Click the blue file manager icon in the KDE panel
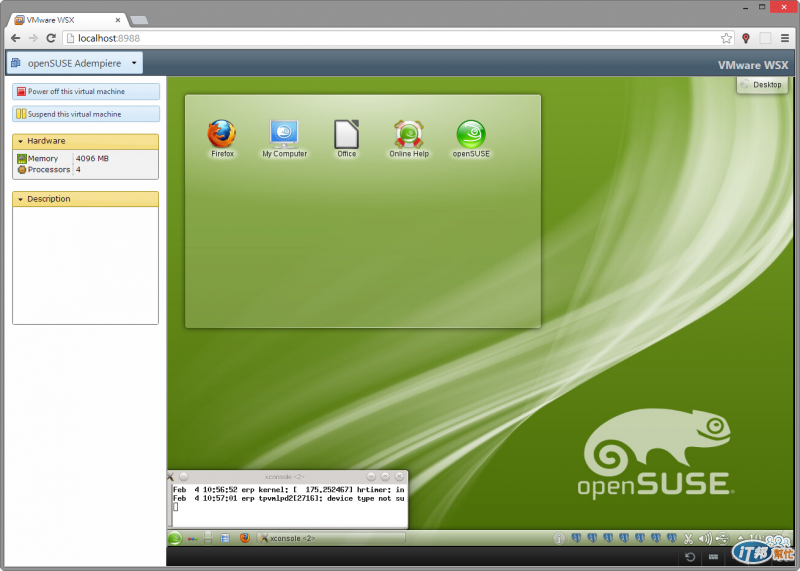 (225, 538)
